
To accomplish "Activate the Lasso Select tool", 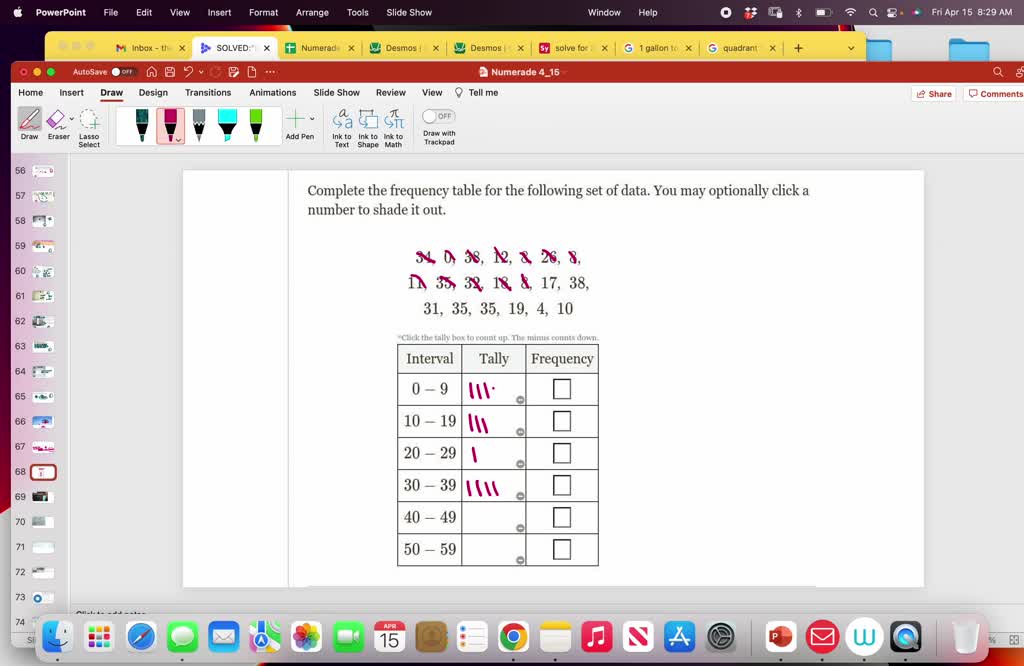I will click(88, 124).
